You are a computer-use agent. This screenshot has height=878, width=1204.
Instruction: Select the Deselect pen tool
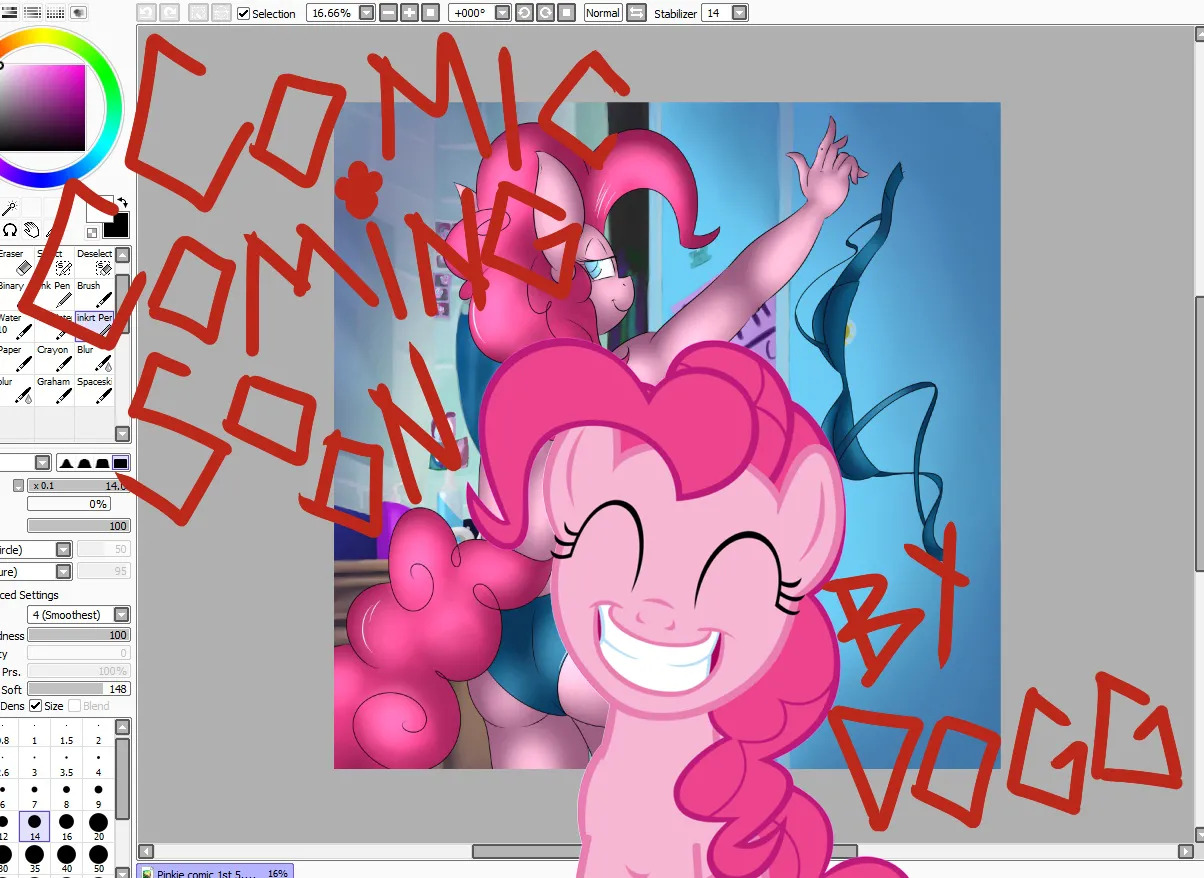point(95,262)
